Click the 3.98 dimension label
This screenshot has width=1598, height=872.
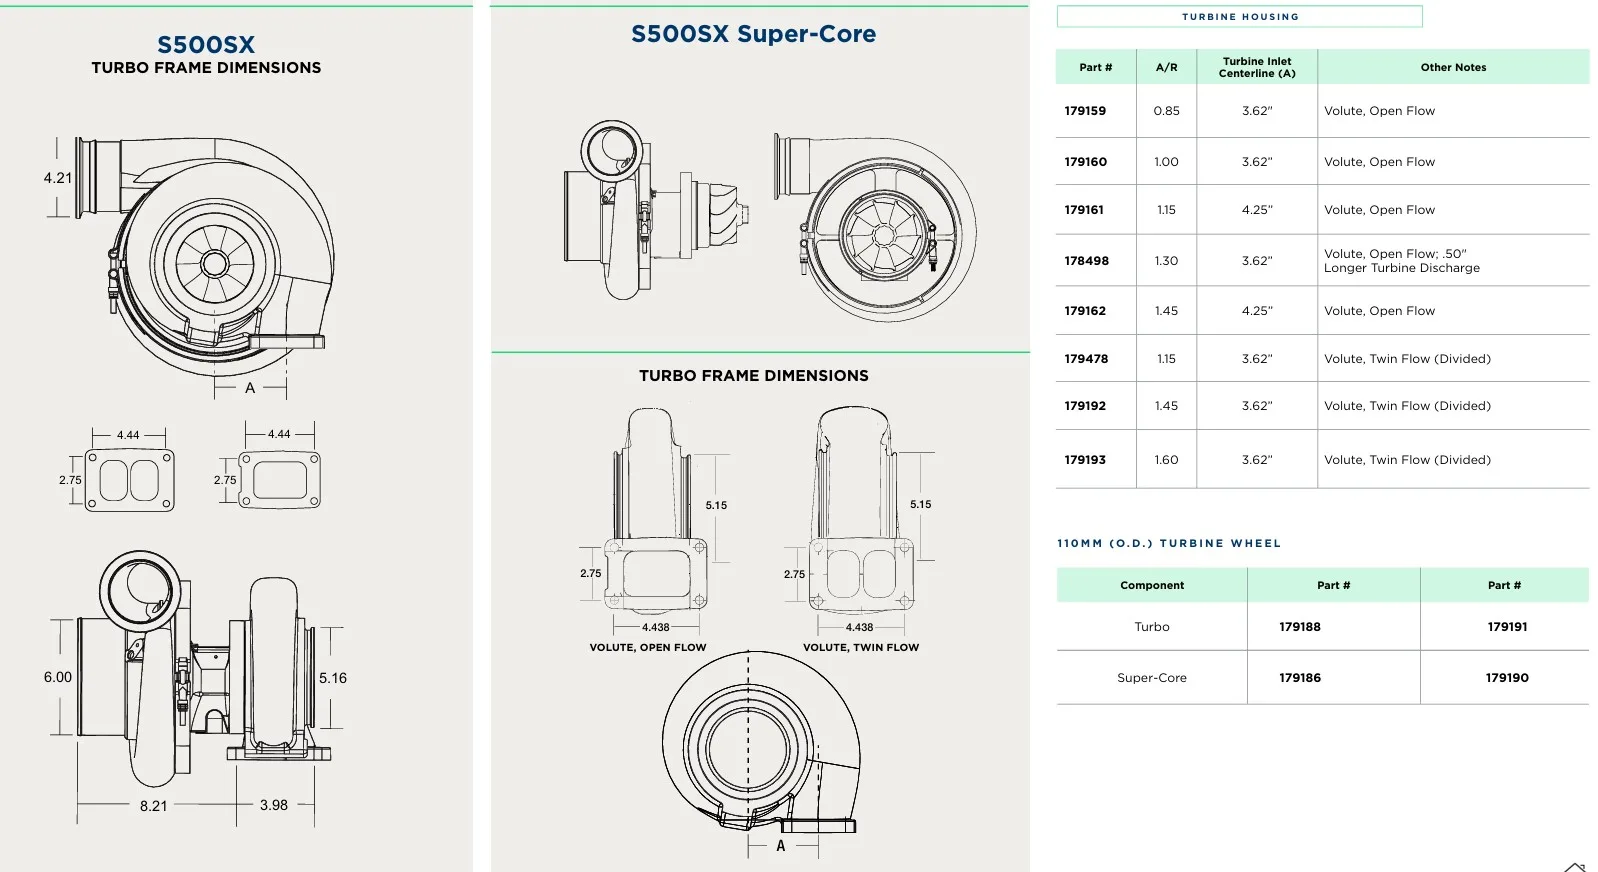pos(274,805)
